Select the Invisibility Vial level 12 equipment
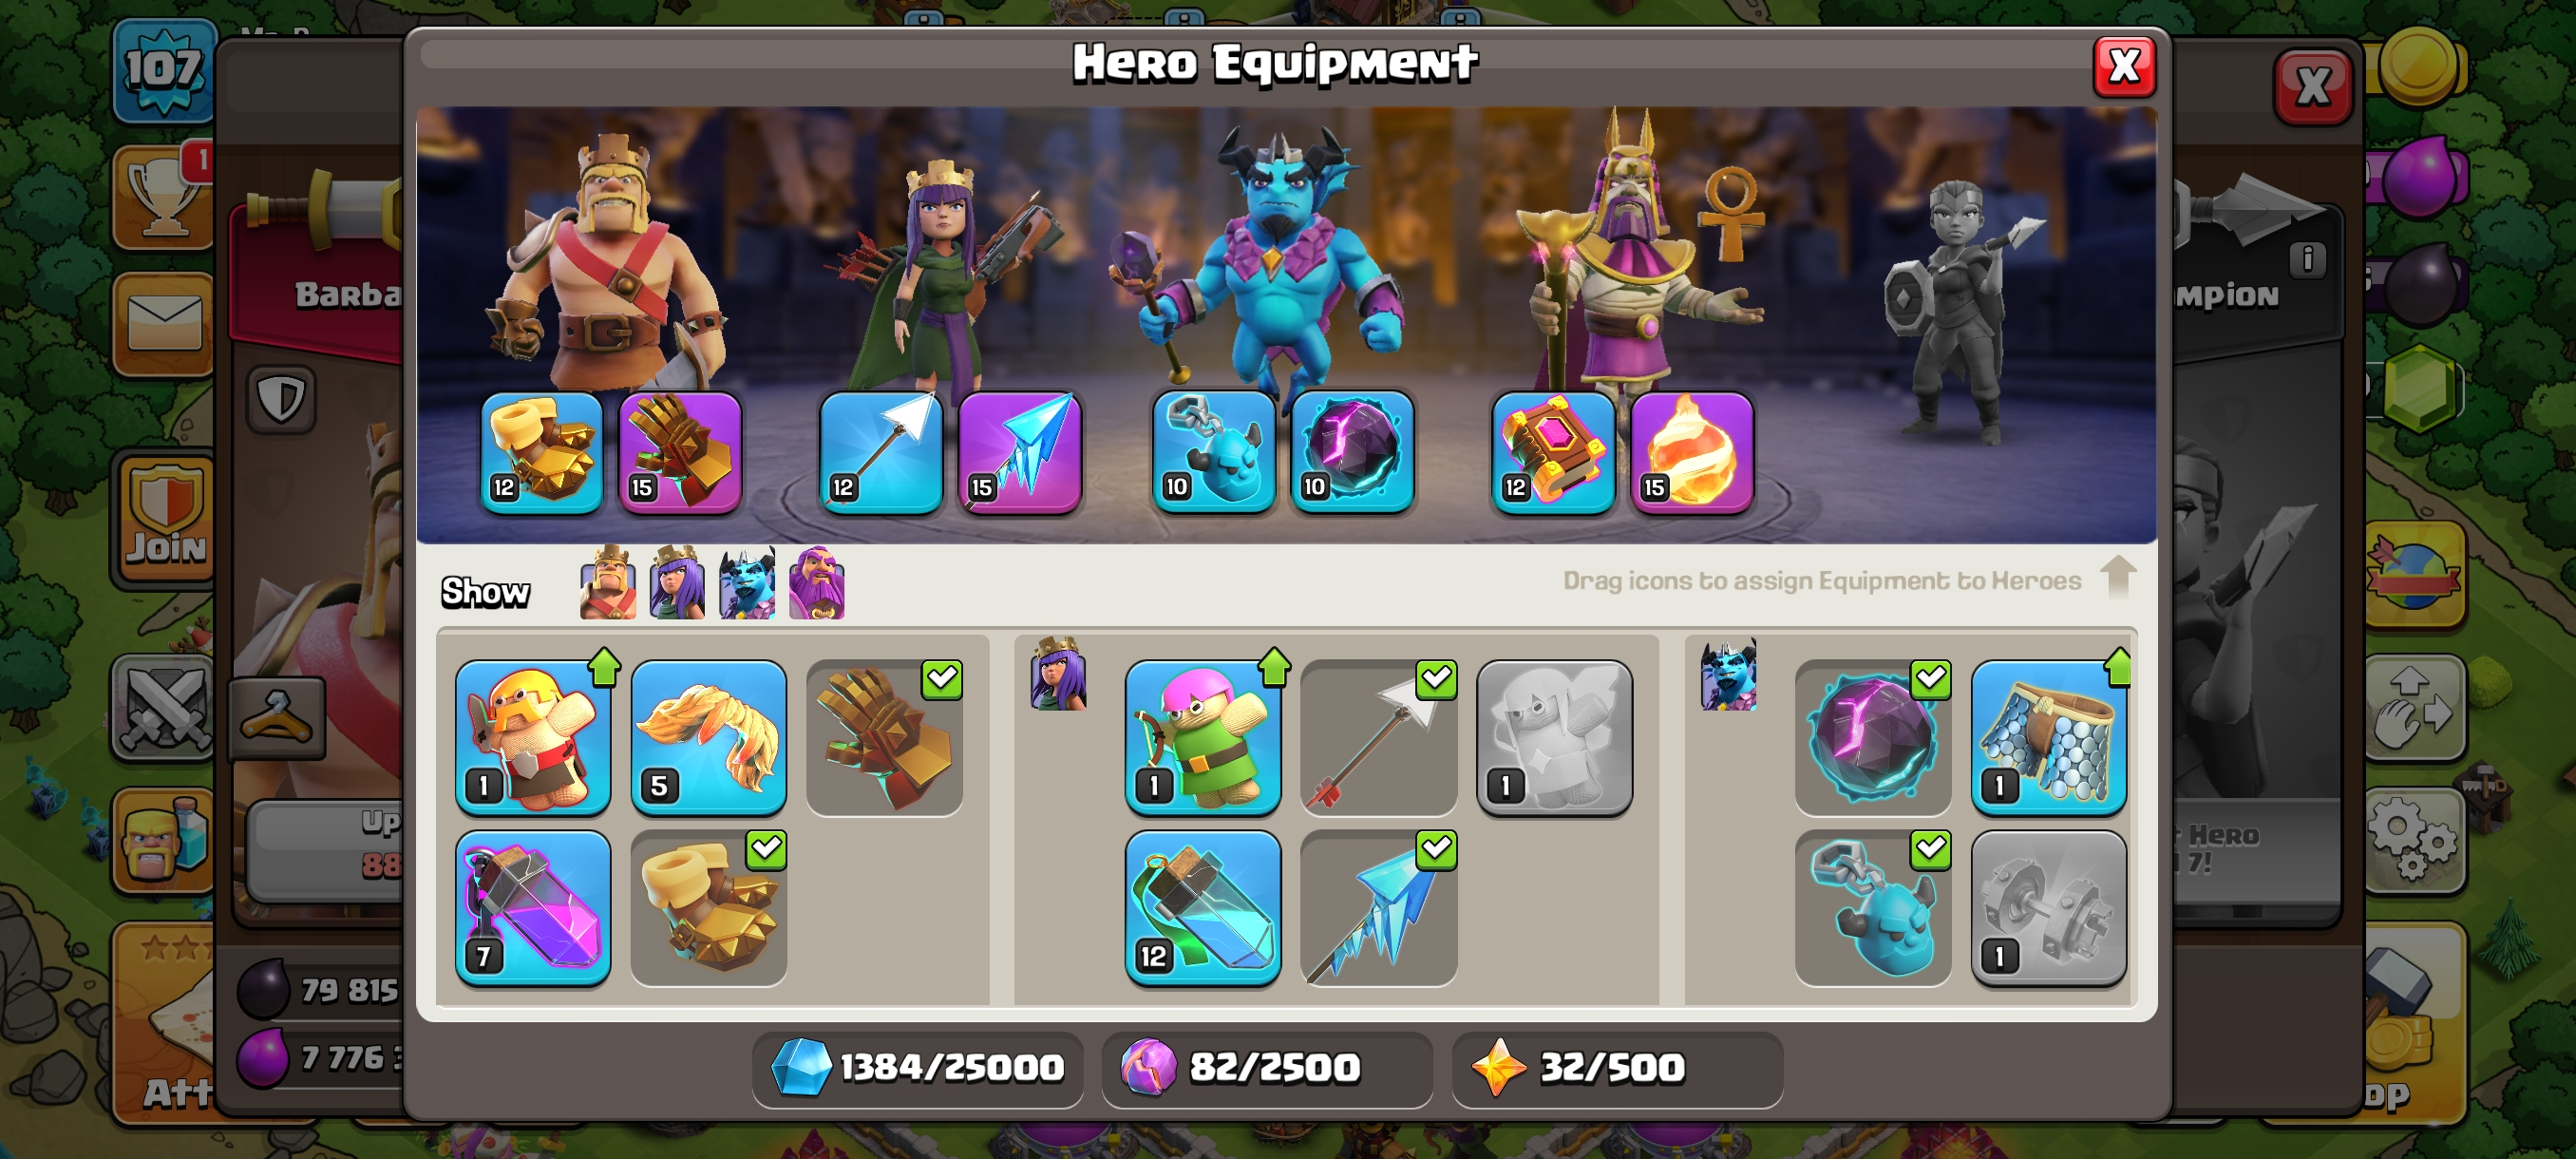The height and width of the screenshot is (1159, 2576). click(1202, 908)
